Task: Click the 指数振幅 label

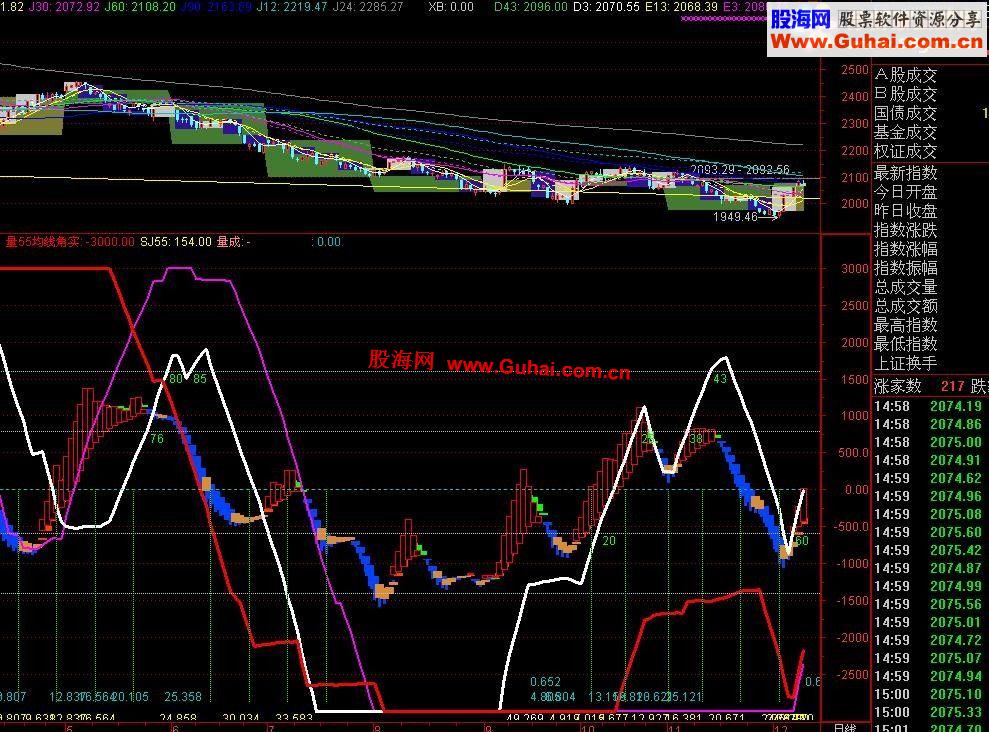Action: [x=906, y=267]
